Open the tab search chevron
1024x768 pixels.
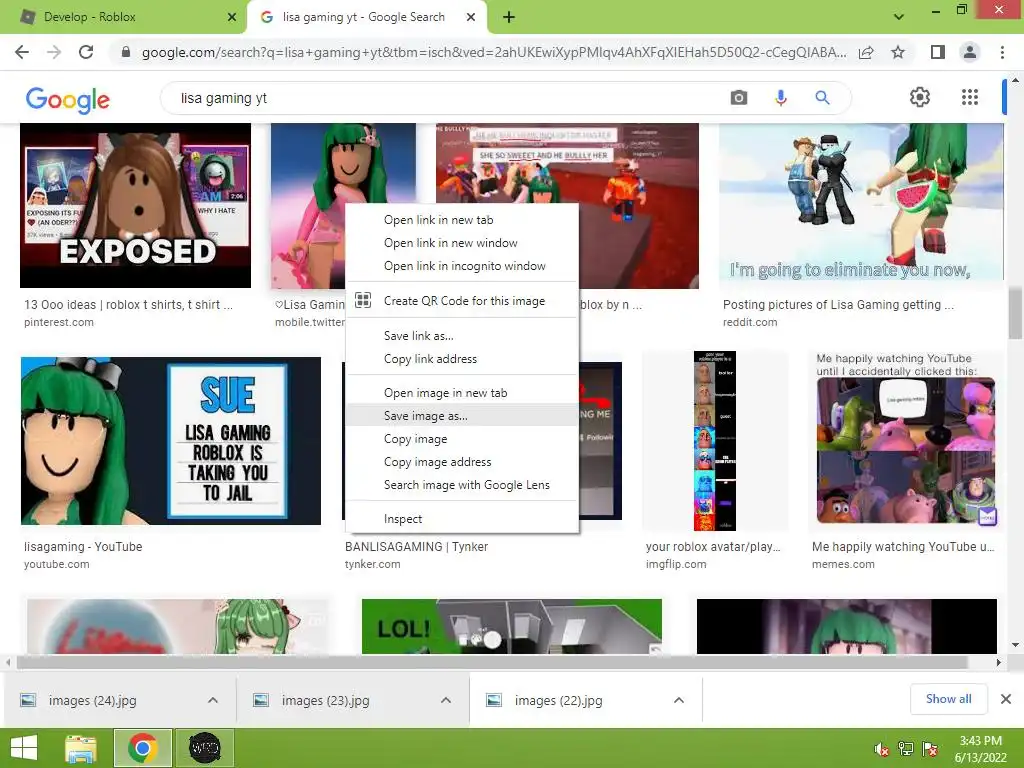tap(899, 17)
